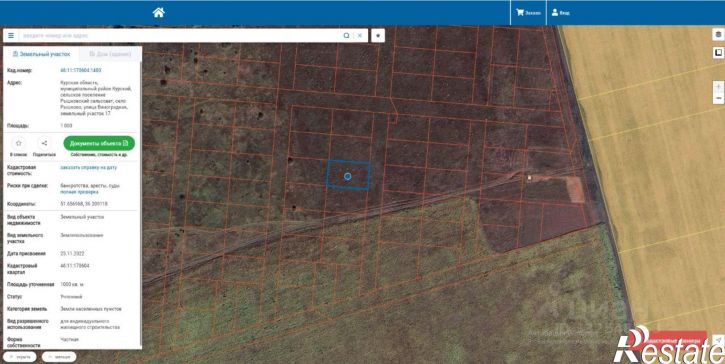This screenshot has height=364, width=725.
Task: Select permitted use text для индивидуального жилищного строительства
Action: tap(90, 324)
